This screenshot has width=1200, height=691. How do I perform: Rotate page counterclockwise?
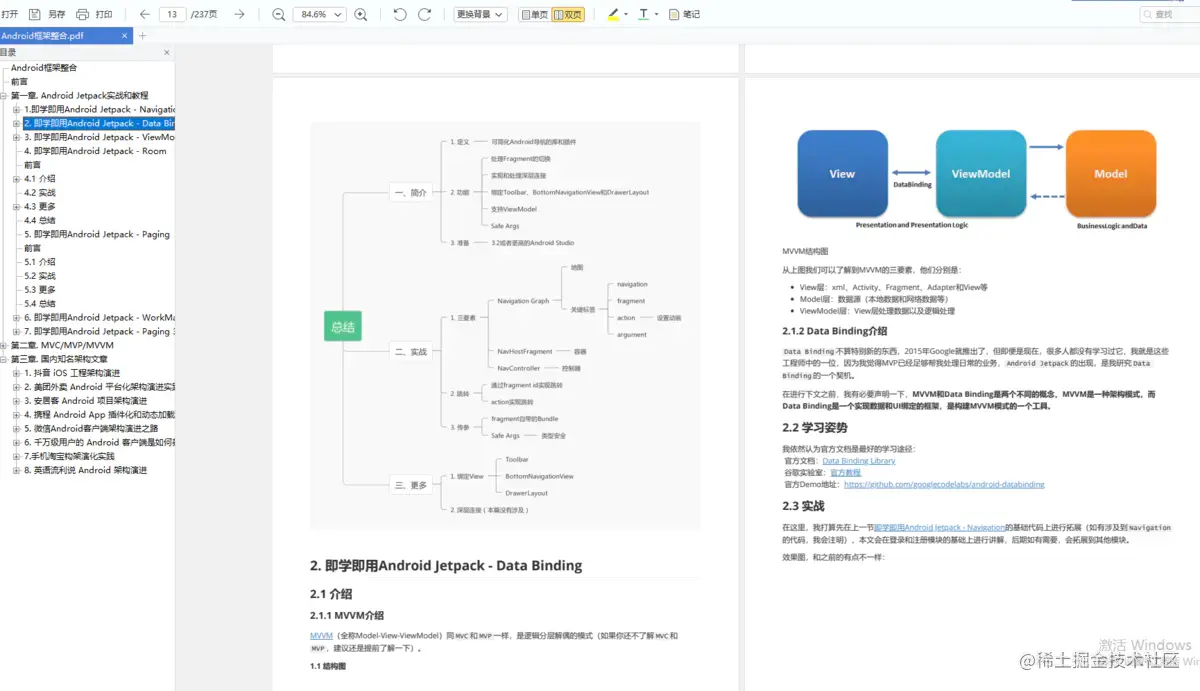(400, 14)
